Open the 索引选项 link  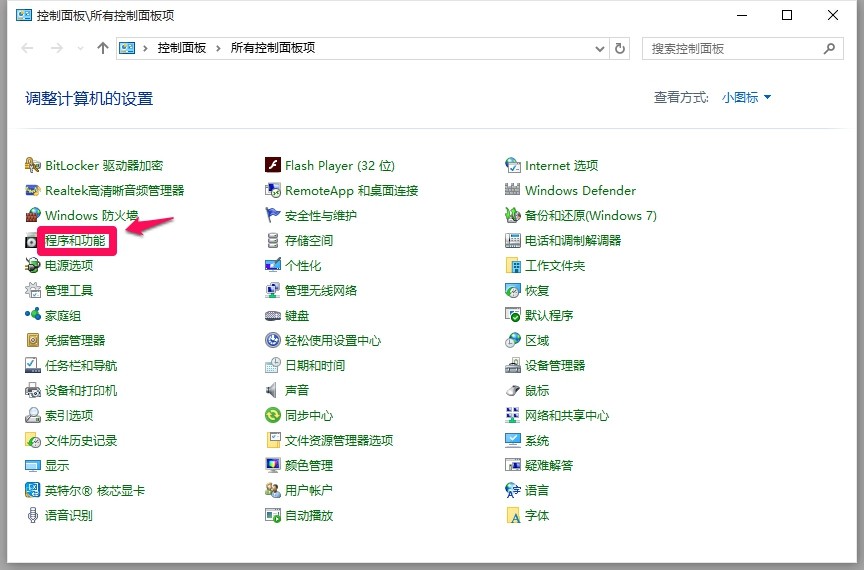click(69, 415)
